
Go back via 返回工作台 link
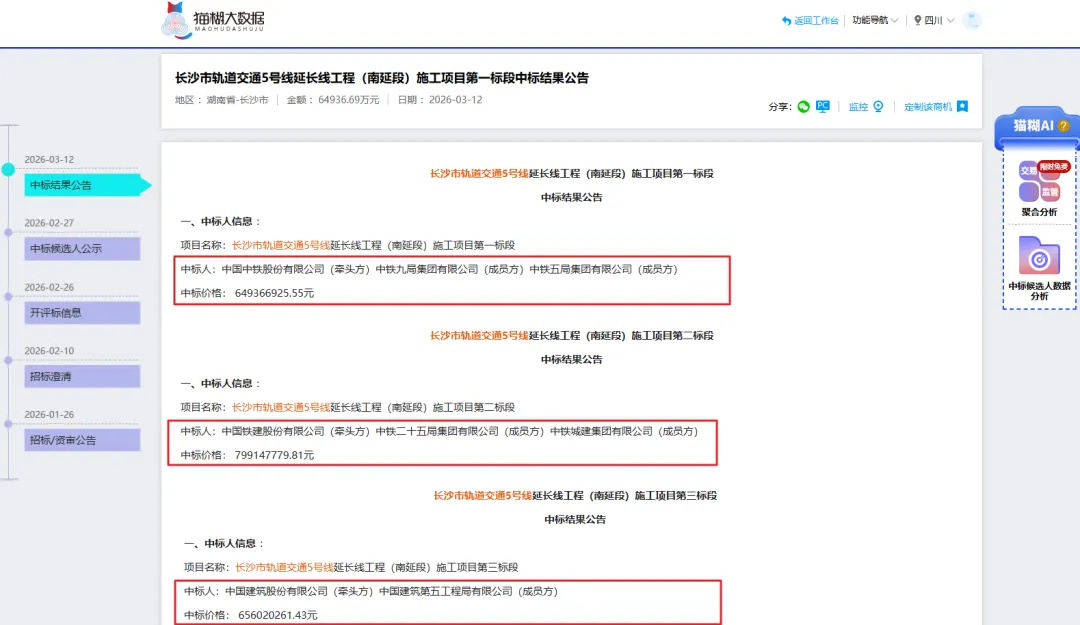pos(810,21)
